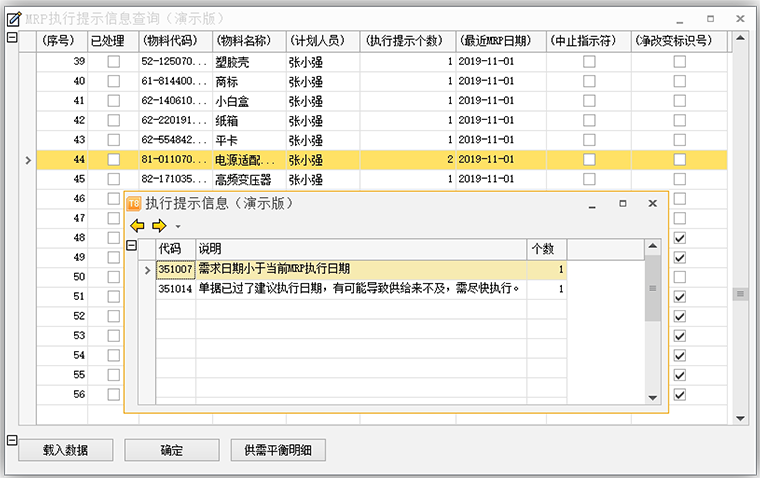The height and width of the screenshot is (478, 760).
Task: Toggle 中止指示符 checkbox for row 43
Action: 589,140
